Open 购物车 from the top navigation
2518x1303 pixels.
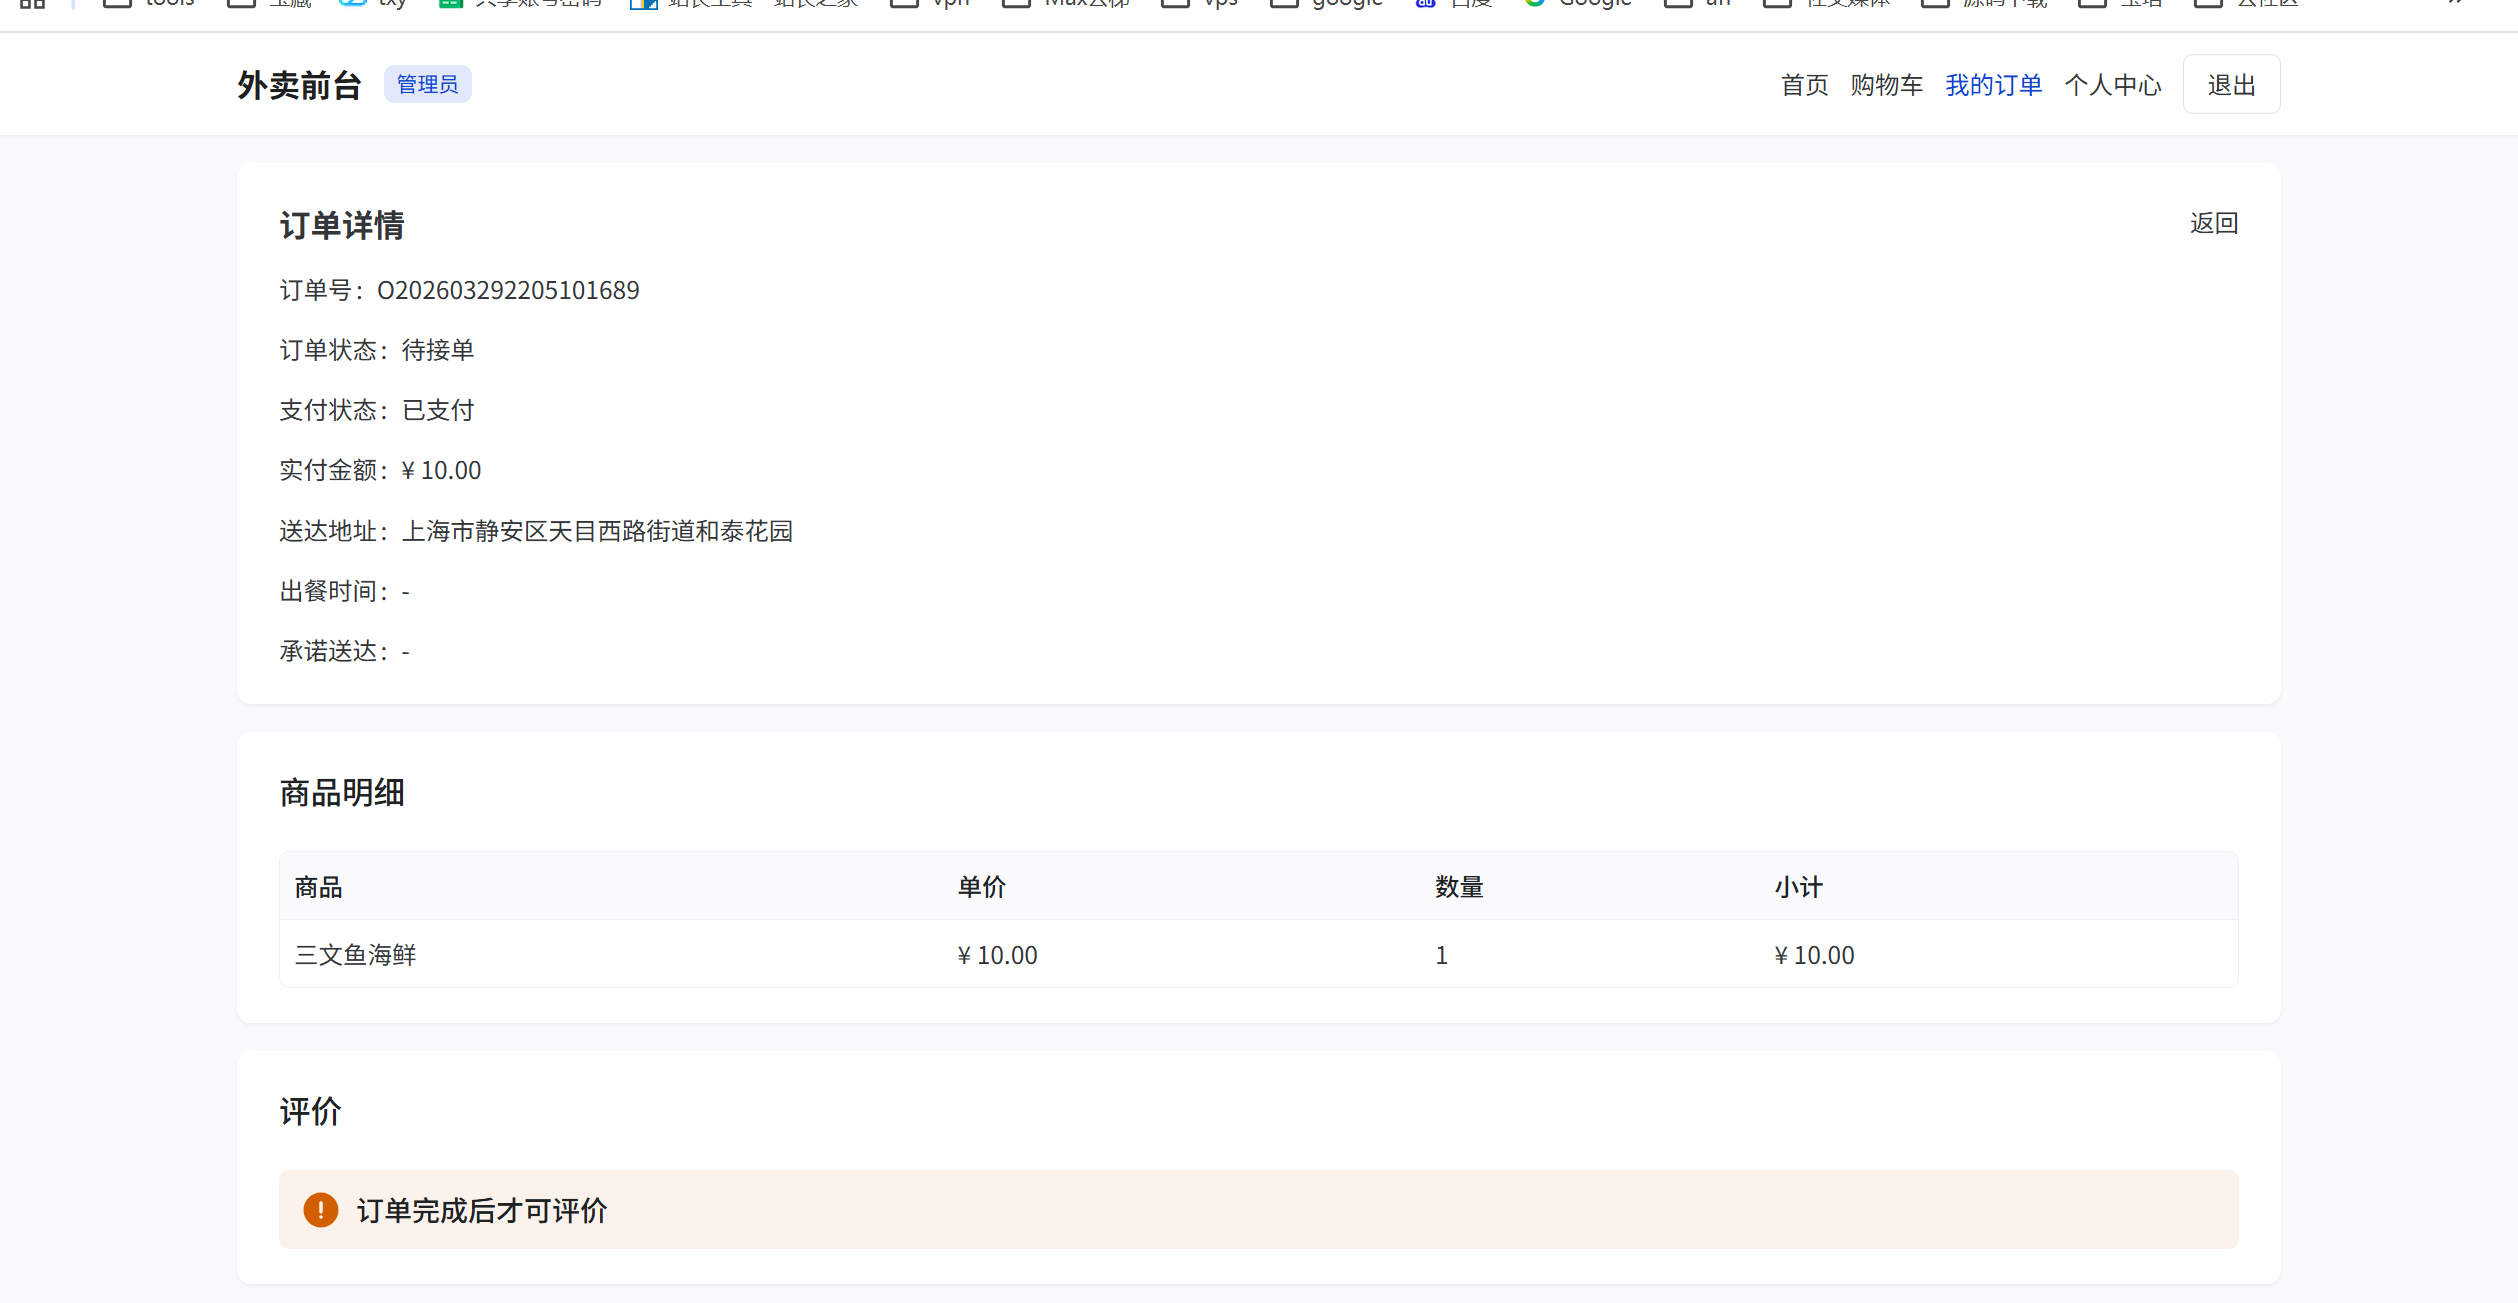(x=1886, y=85)
